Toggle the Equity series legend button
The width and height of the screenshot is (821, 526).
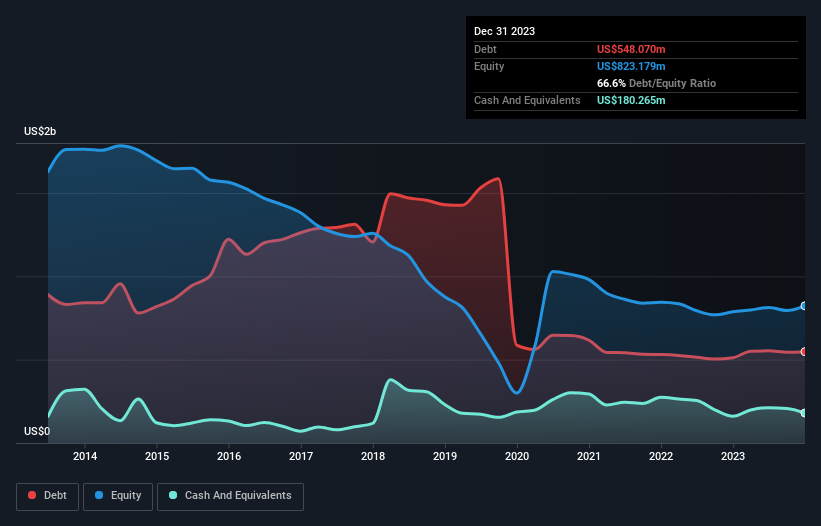(x=118, y=496)
